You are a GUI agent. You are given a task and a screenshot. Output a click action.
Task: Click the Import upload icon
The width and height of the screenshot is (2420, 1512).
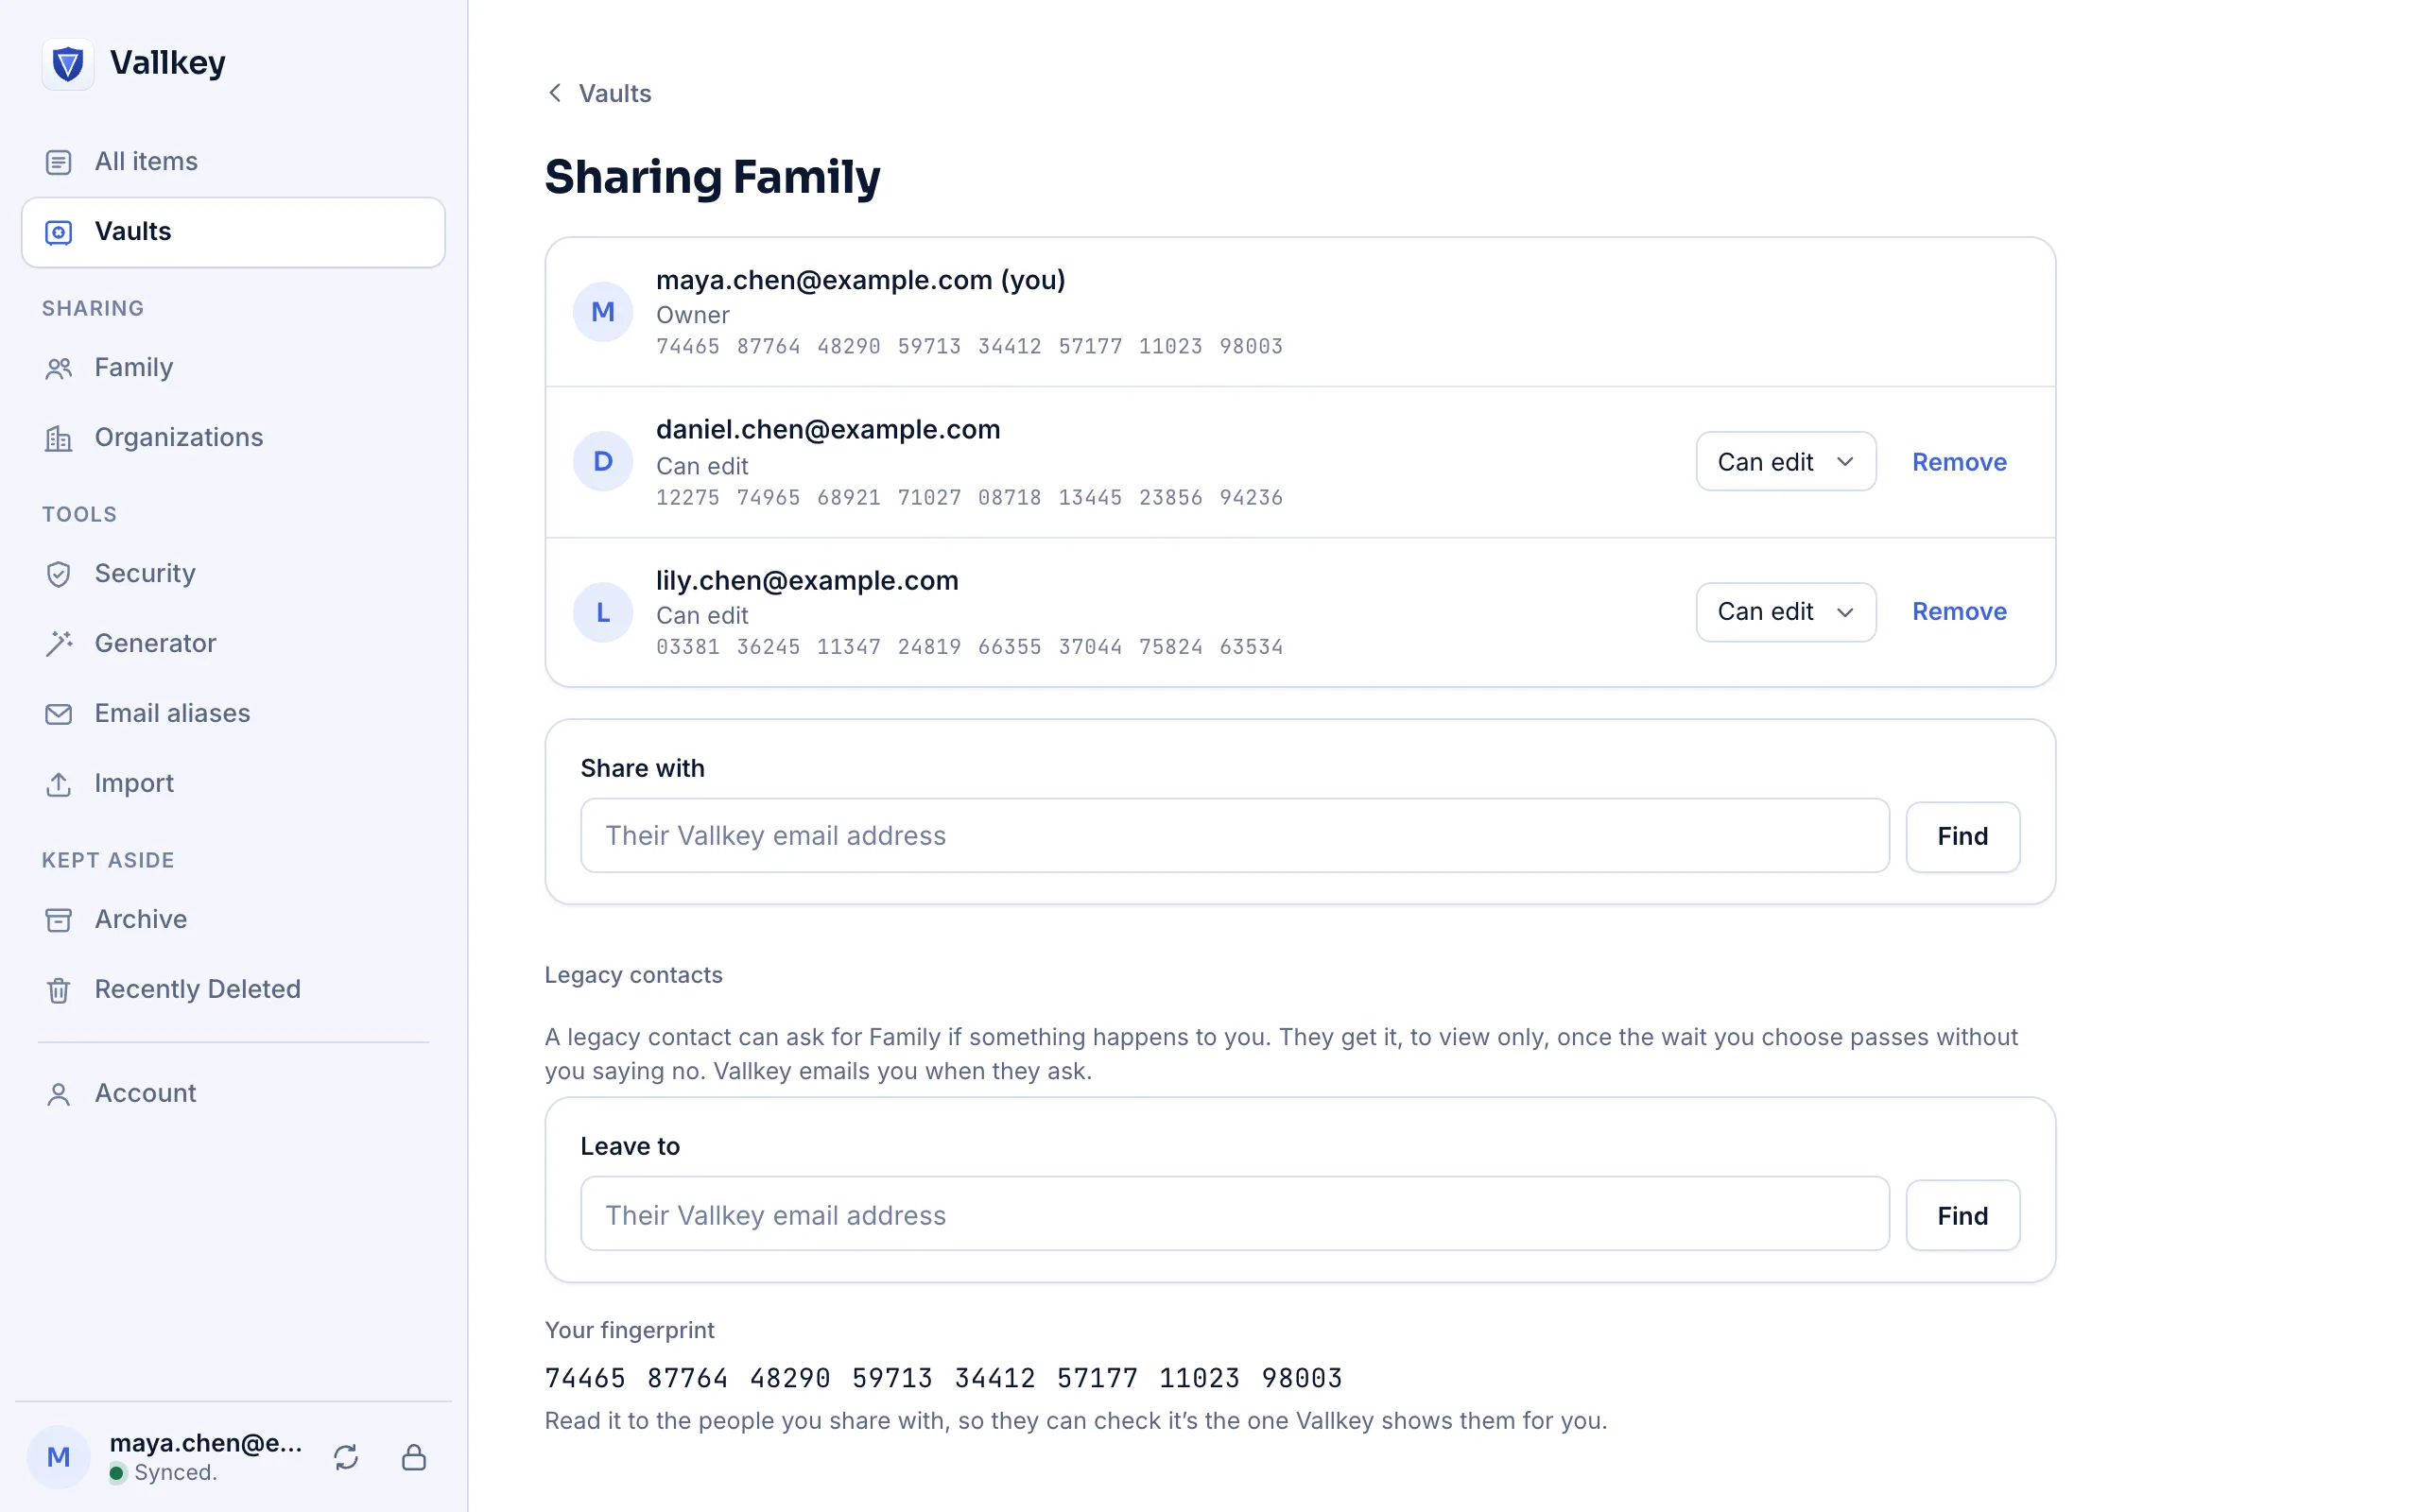coord(59,784)
